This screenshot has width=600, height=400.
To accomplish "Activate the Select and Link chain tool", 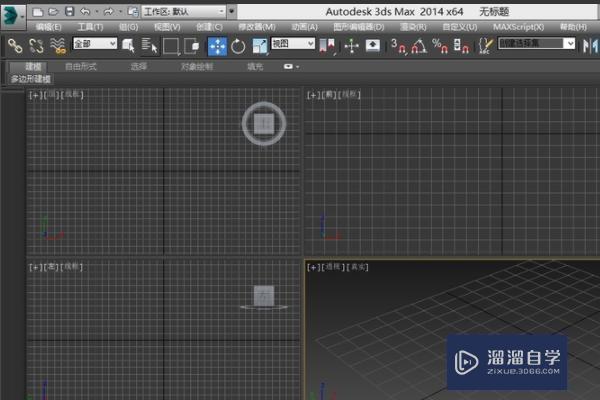I will tap(15, 46).
